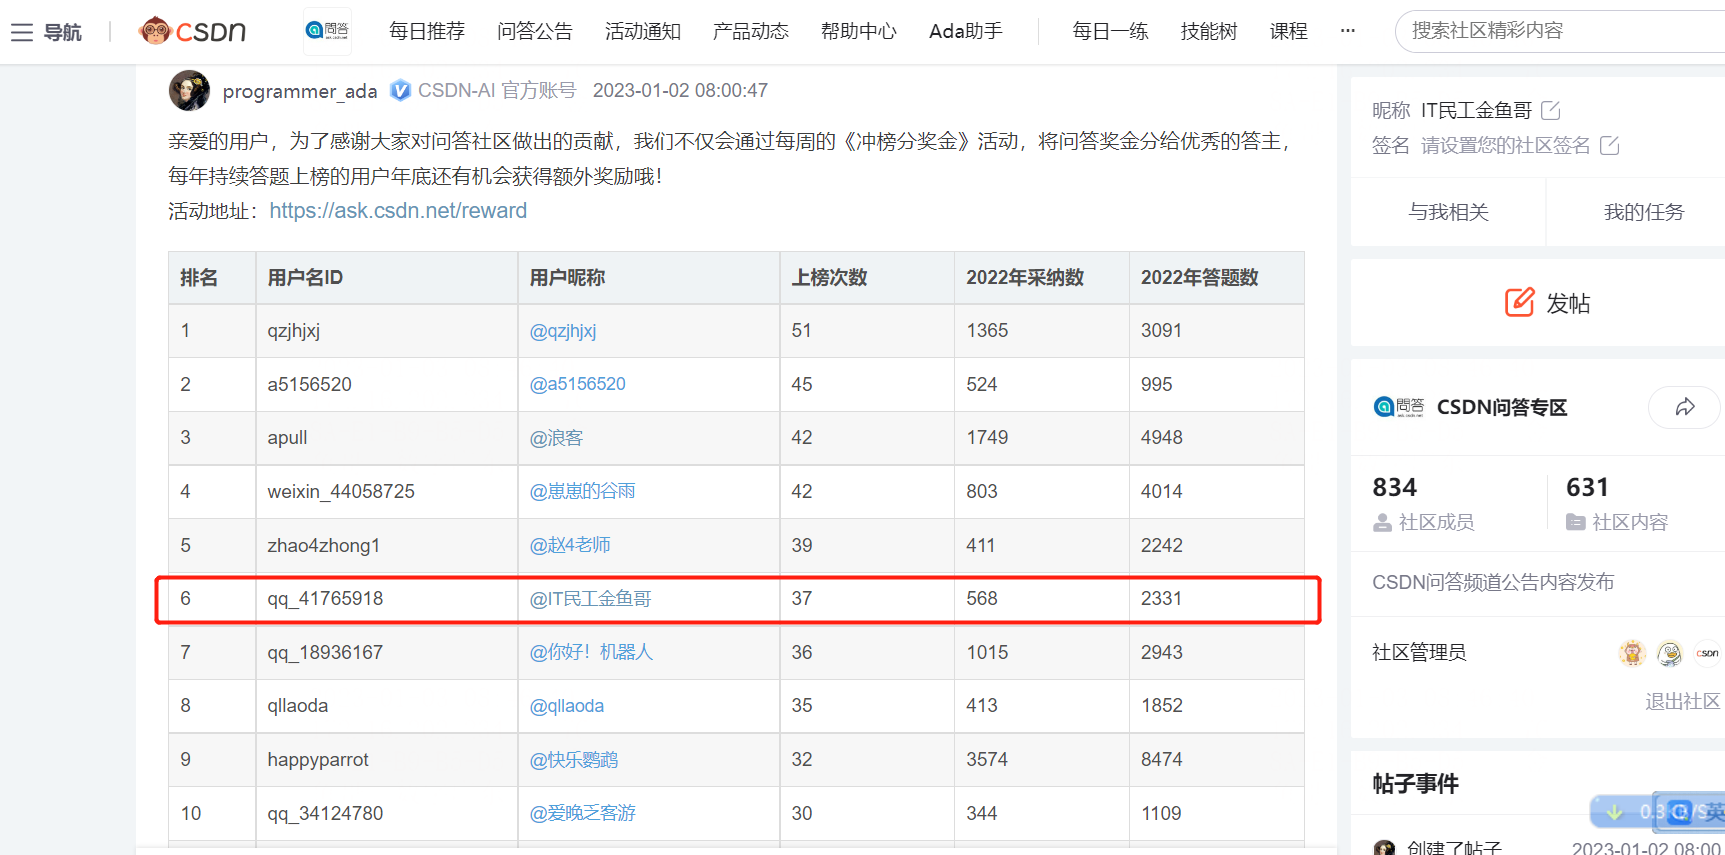The width and height of the screenshot is (1725, 855).
Task: Click the CSDN-AI 官方账号 label
Action: 497,91
